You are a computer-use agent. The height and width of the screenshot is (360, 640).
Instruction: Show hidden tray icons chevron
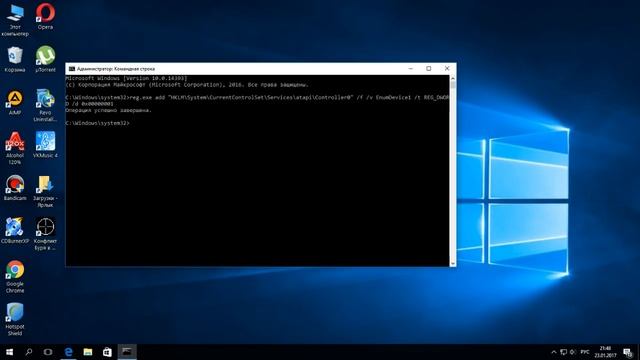coord(554,352)
